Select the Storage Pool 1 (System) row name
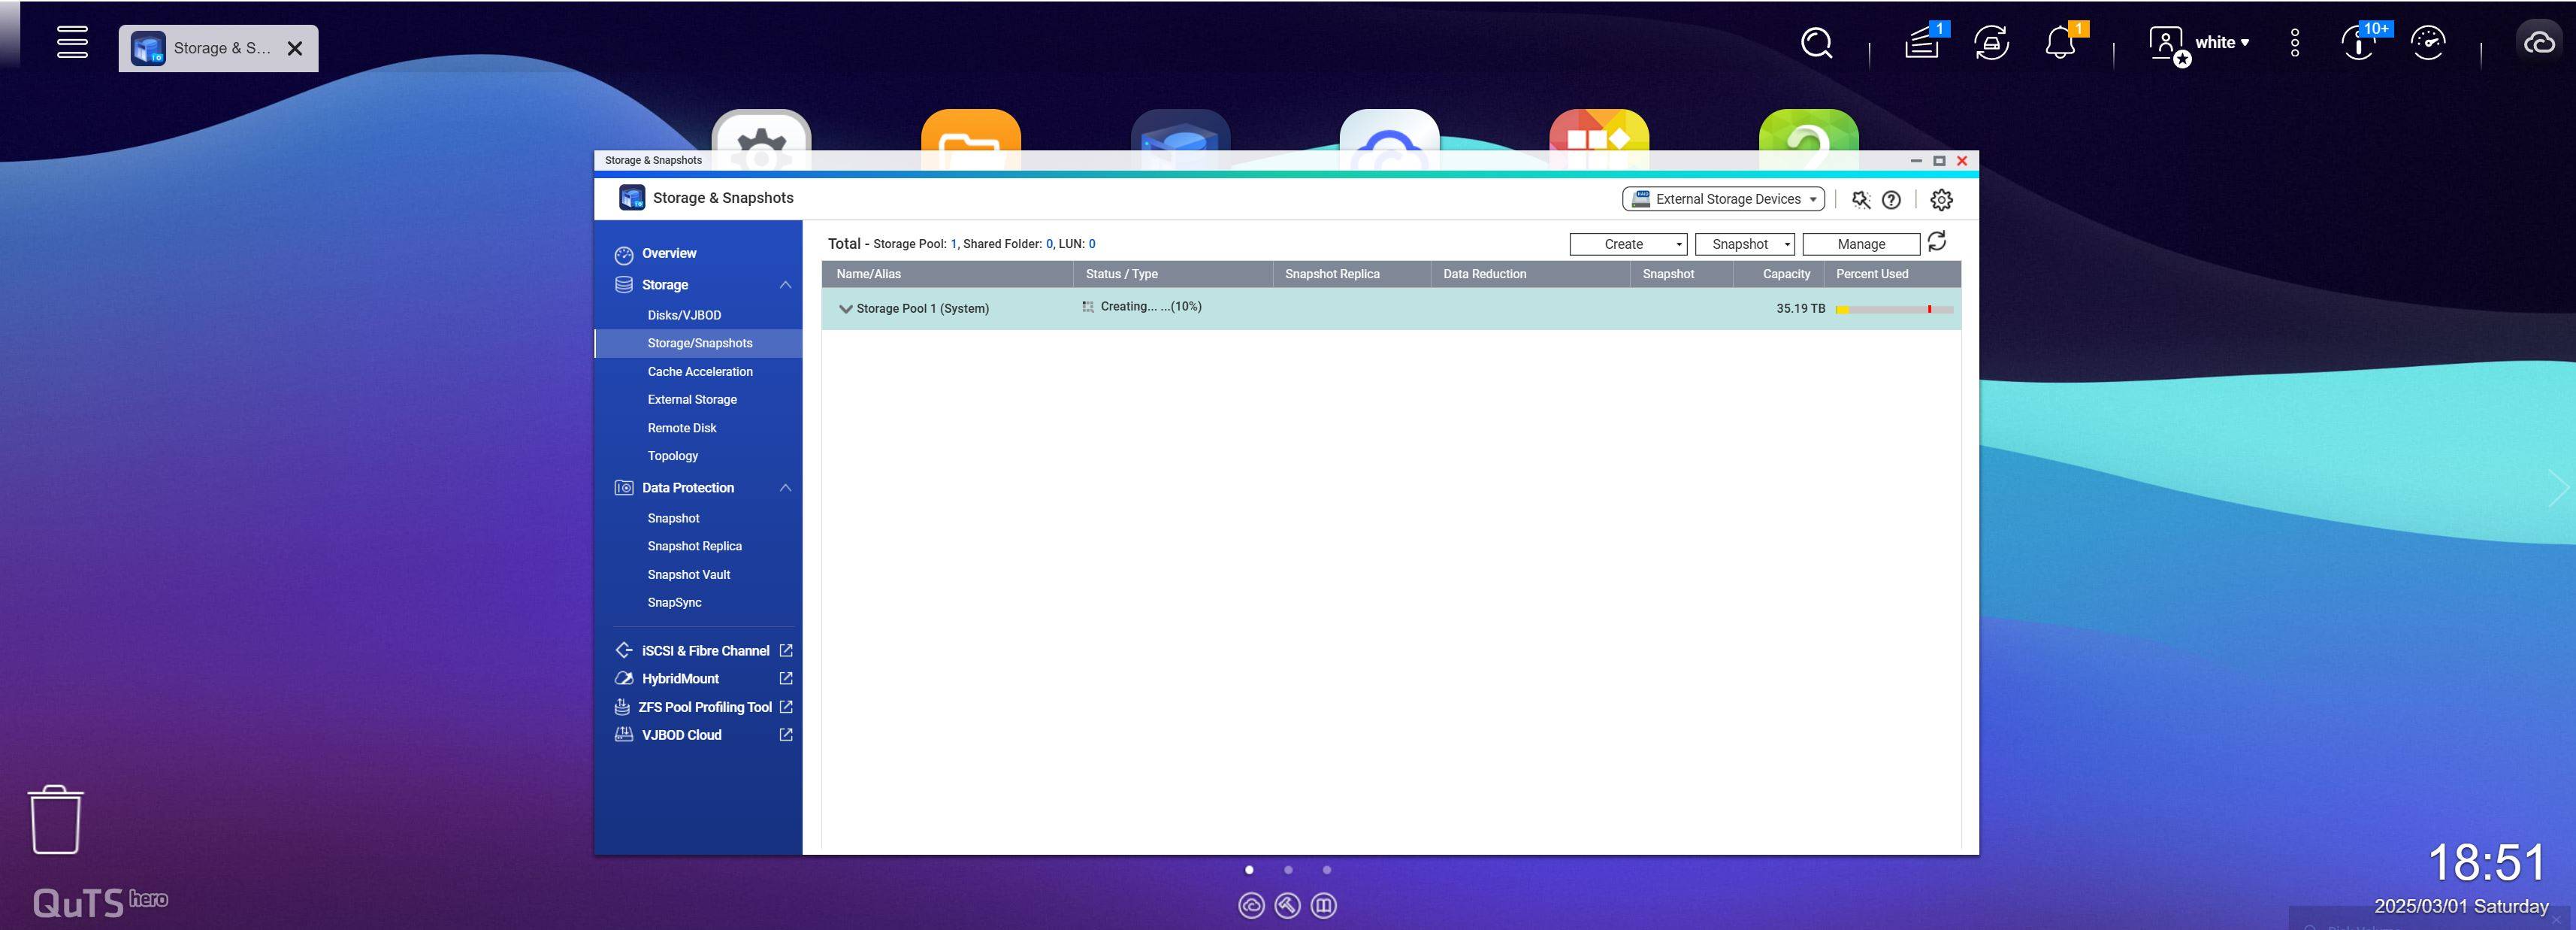 coord(923,309)
